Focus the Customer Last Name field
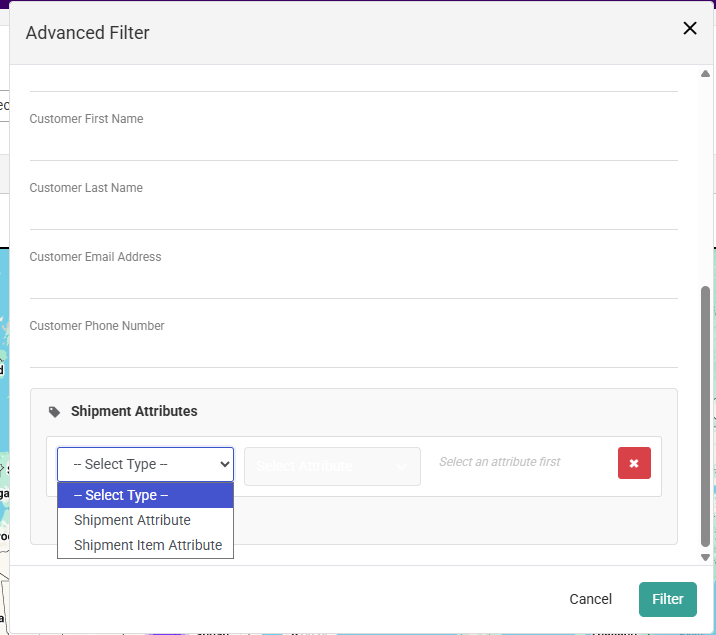Viewport: 716px width, 635px height. click(353, 213)
